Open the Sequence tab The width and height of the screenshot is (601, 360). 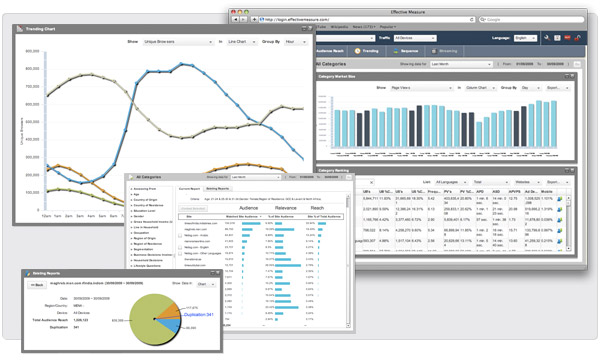[405, 51]
